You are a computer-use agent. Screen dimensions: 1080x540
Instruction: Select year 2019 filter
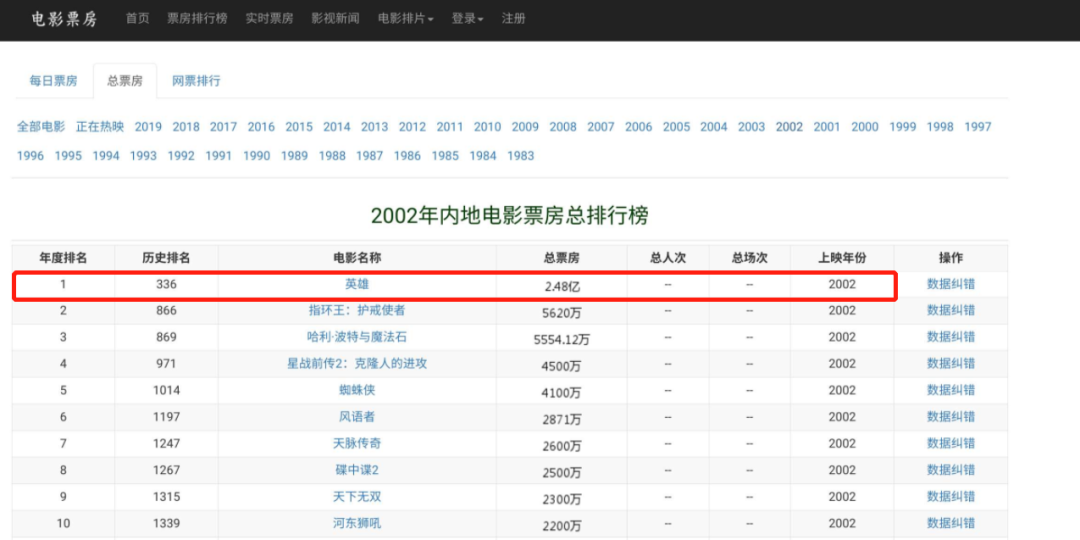pos(148,127)
